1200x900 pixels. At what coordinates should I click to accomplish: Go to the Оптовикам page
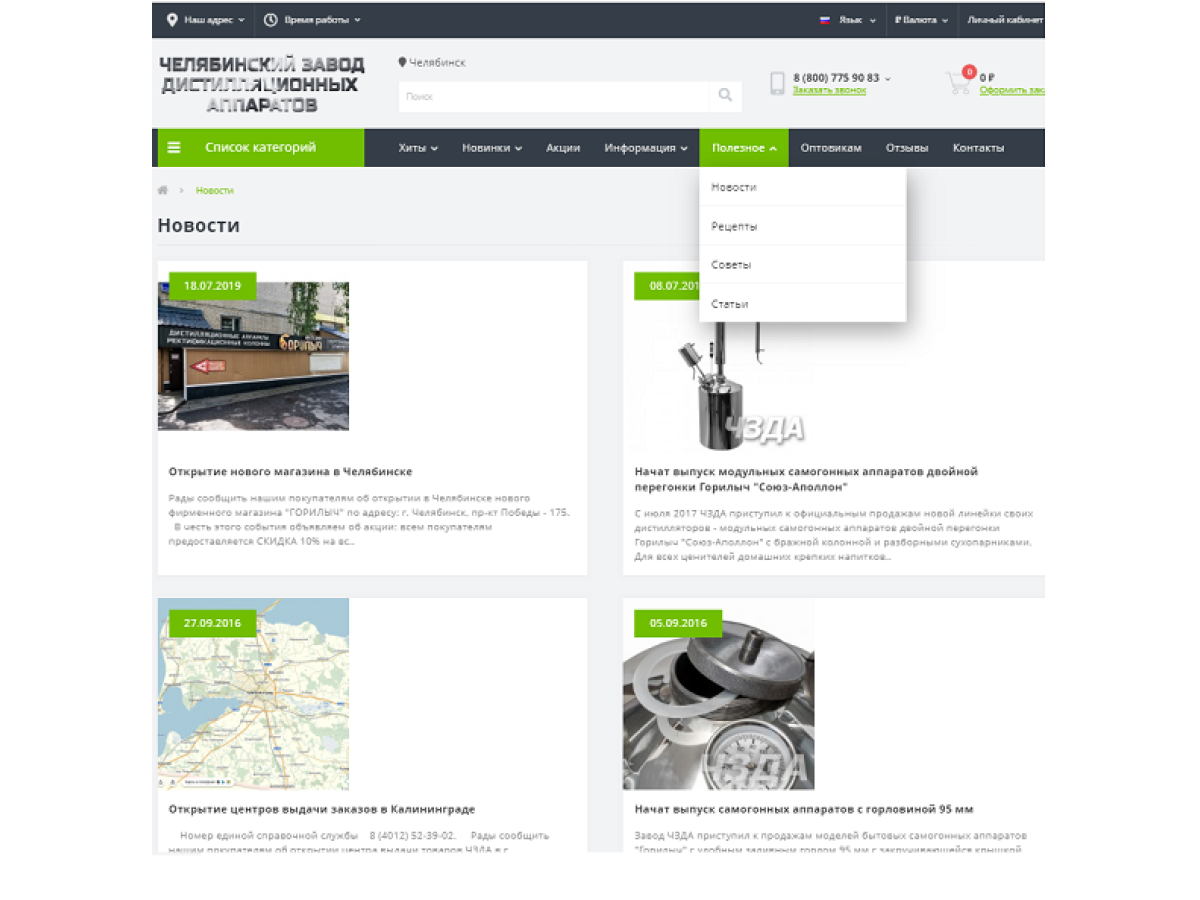(x=830, y=148)
